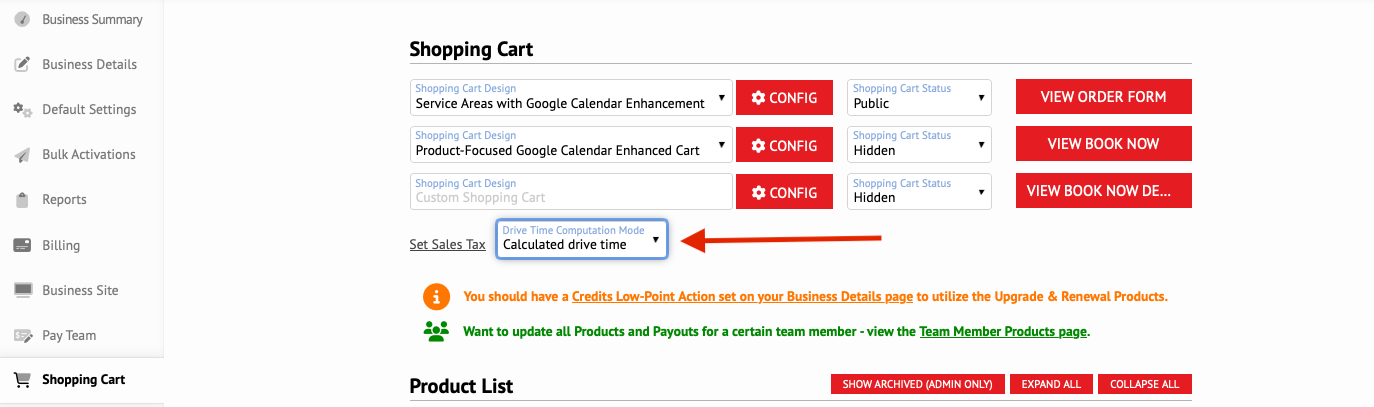Click the orange info circle icon
The height and width of the screenshot is (407, 1374).
[x=436, y=297]
